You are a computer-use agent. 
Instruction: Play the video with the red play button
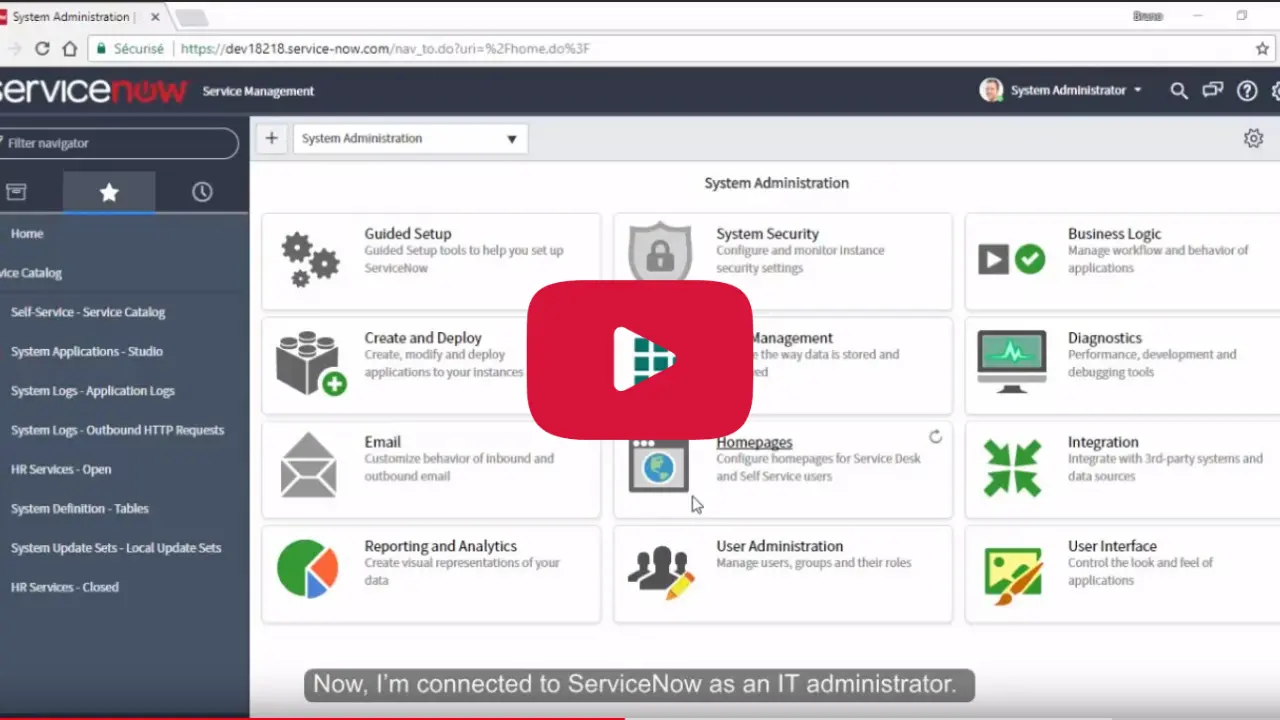[x=640, y=360]
